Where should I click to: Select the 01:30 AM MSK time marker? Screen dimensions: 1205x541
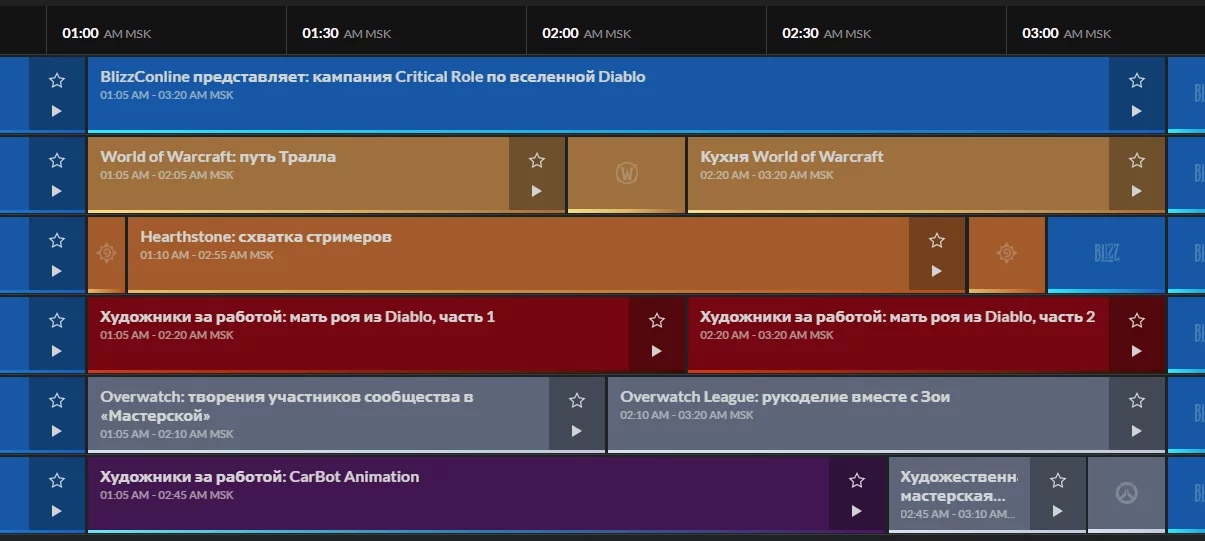pos(347,33)
